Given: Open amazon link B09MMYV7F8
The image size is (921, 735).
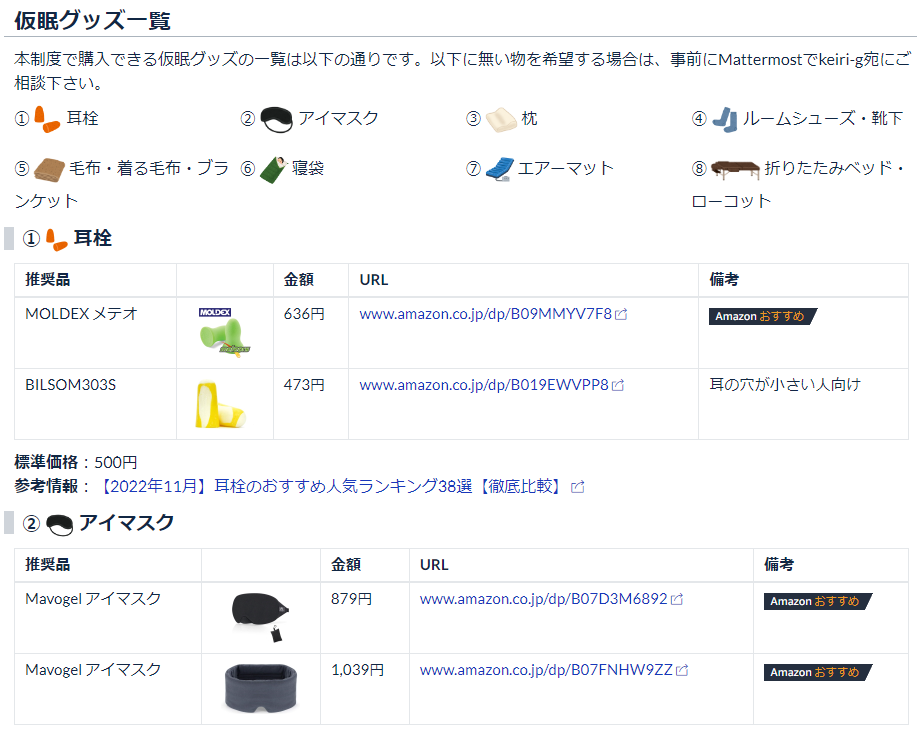Looking at the screenshot, I should [x=485, y=314].
